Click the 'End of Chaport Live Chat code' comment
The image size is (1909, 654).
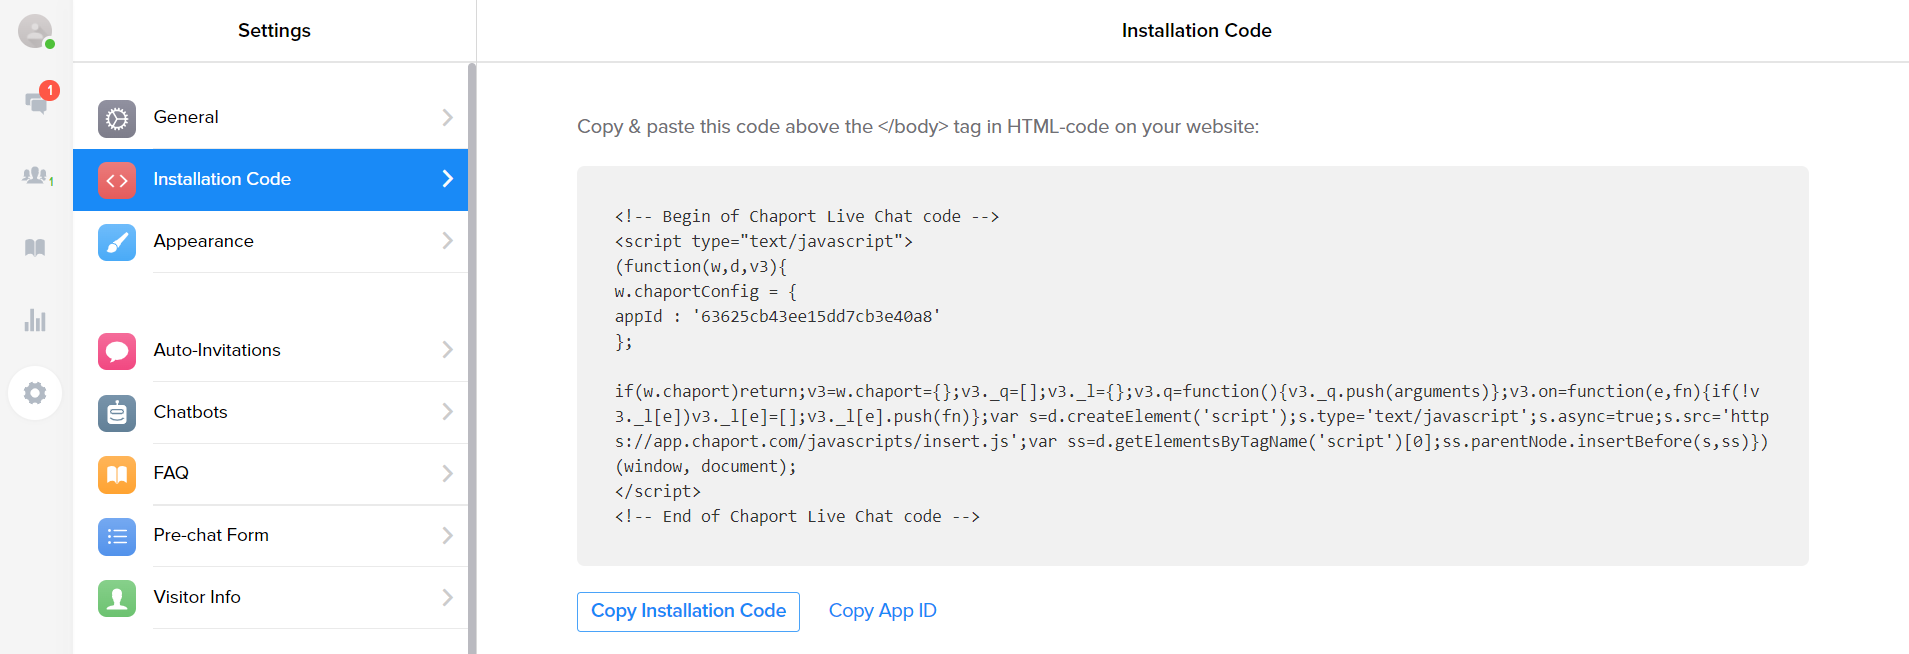point(797,516)
